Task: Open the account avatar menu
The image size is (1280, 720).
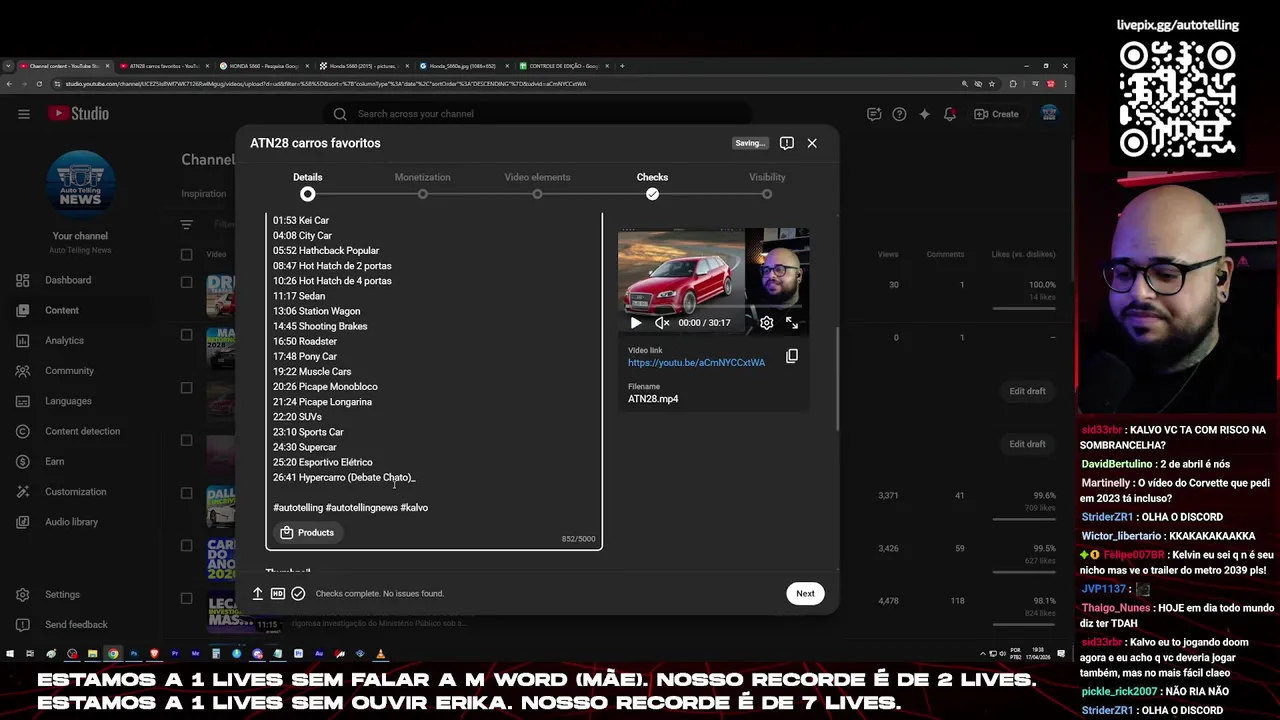Action: click(1049, 114)
